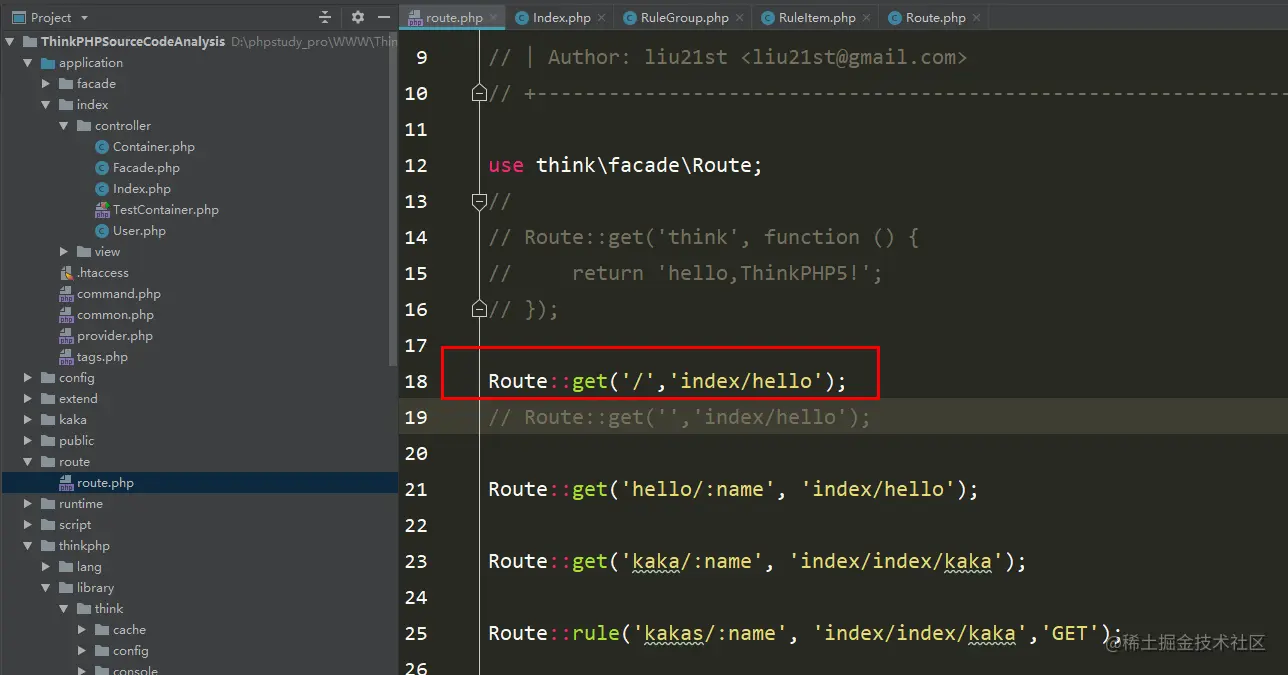Click the cache folder icon
The image size is (1288, 675).
tap(102, 630)
